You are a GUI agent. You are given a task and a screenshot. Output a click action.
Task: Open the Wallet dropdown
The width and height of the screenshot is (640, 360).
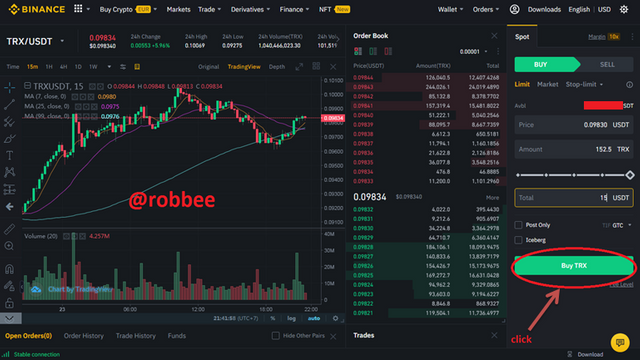(450, 9)
